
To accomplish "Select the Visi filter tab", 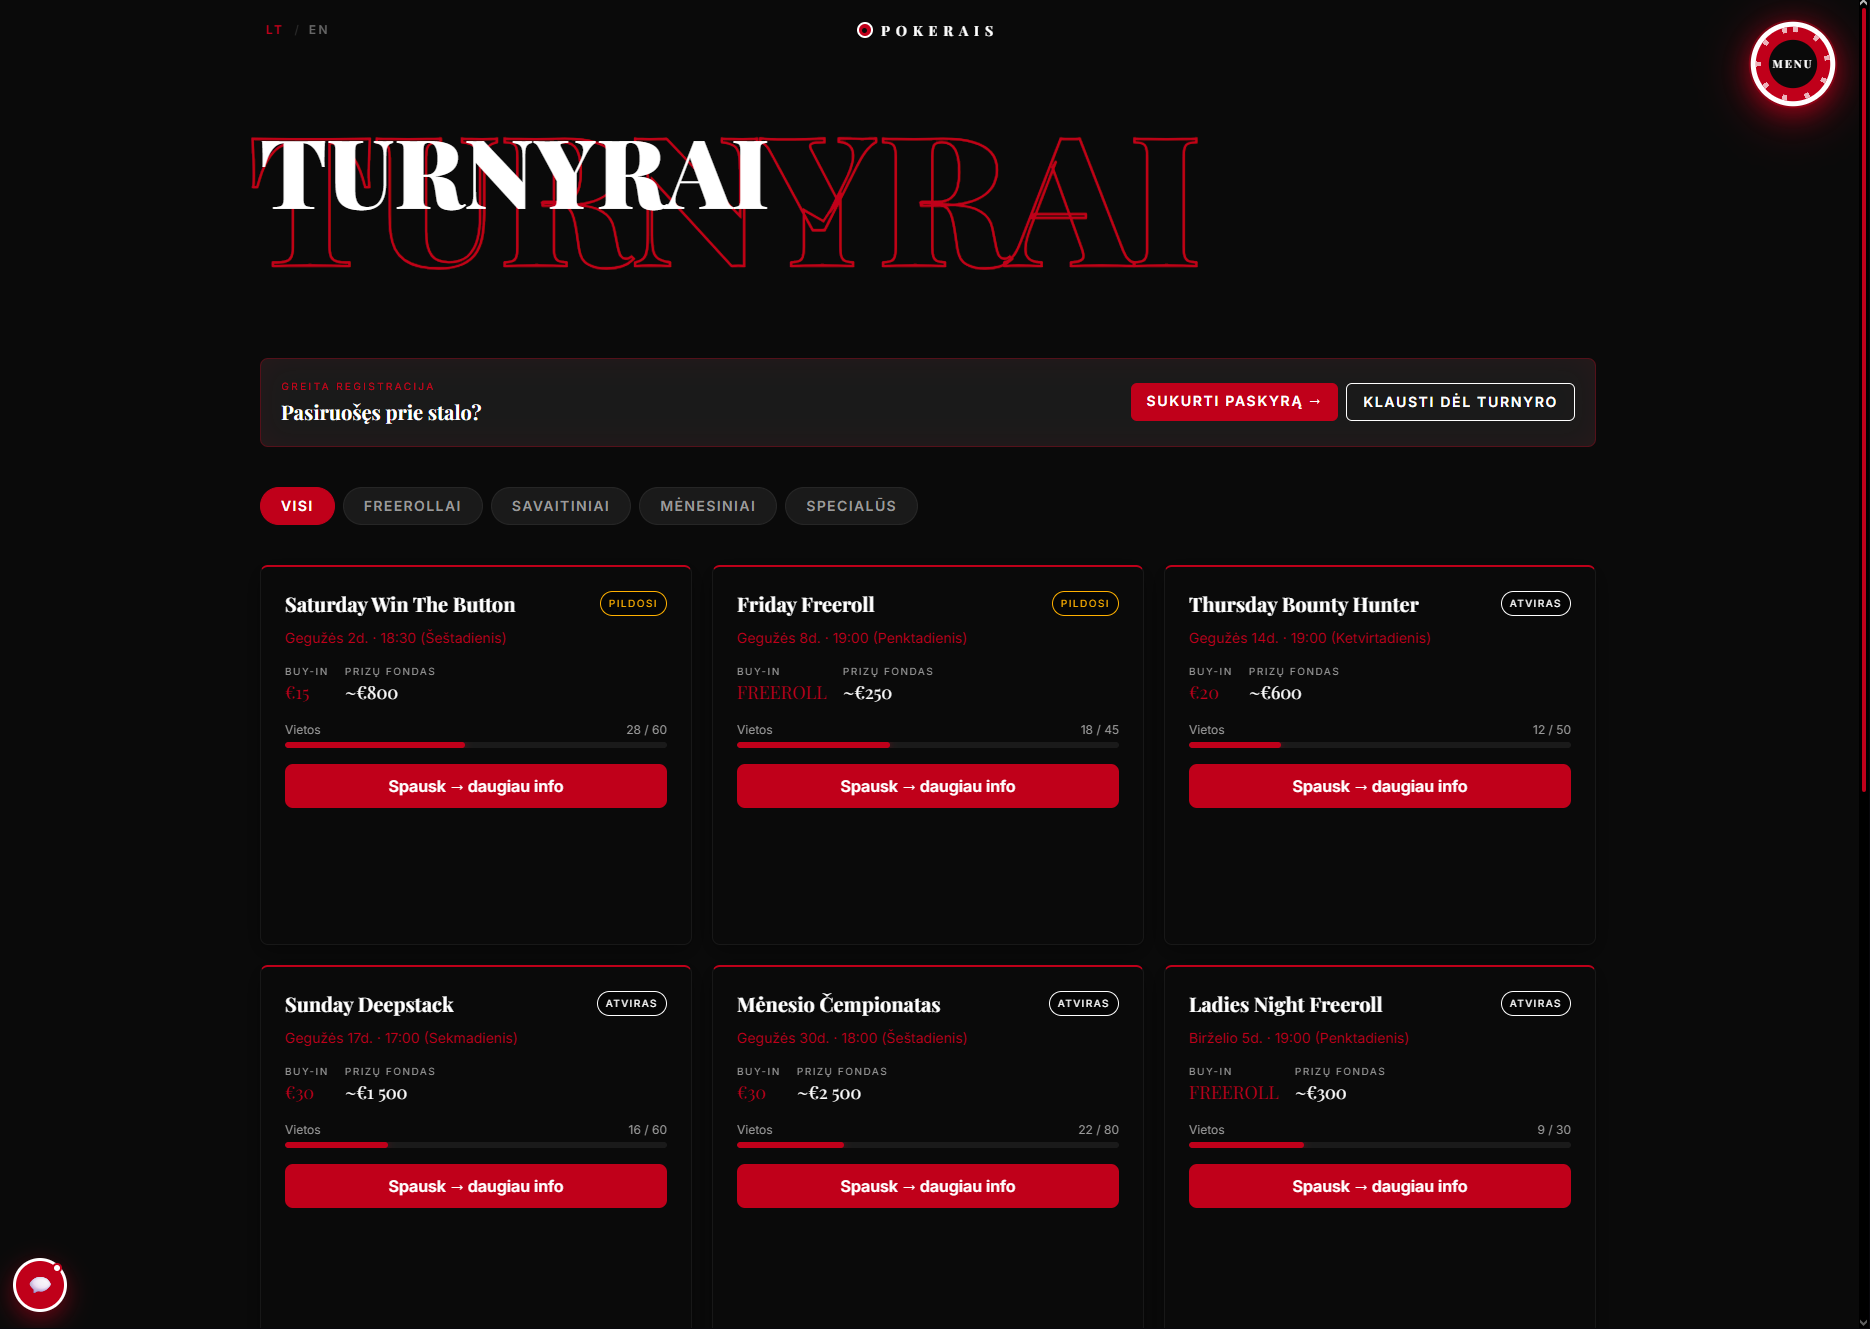I will pos(297,506).
